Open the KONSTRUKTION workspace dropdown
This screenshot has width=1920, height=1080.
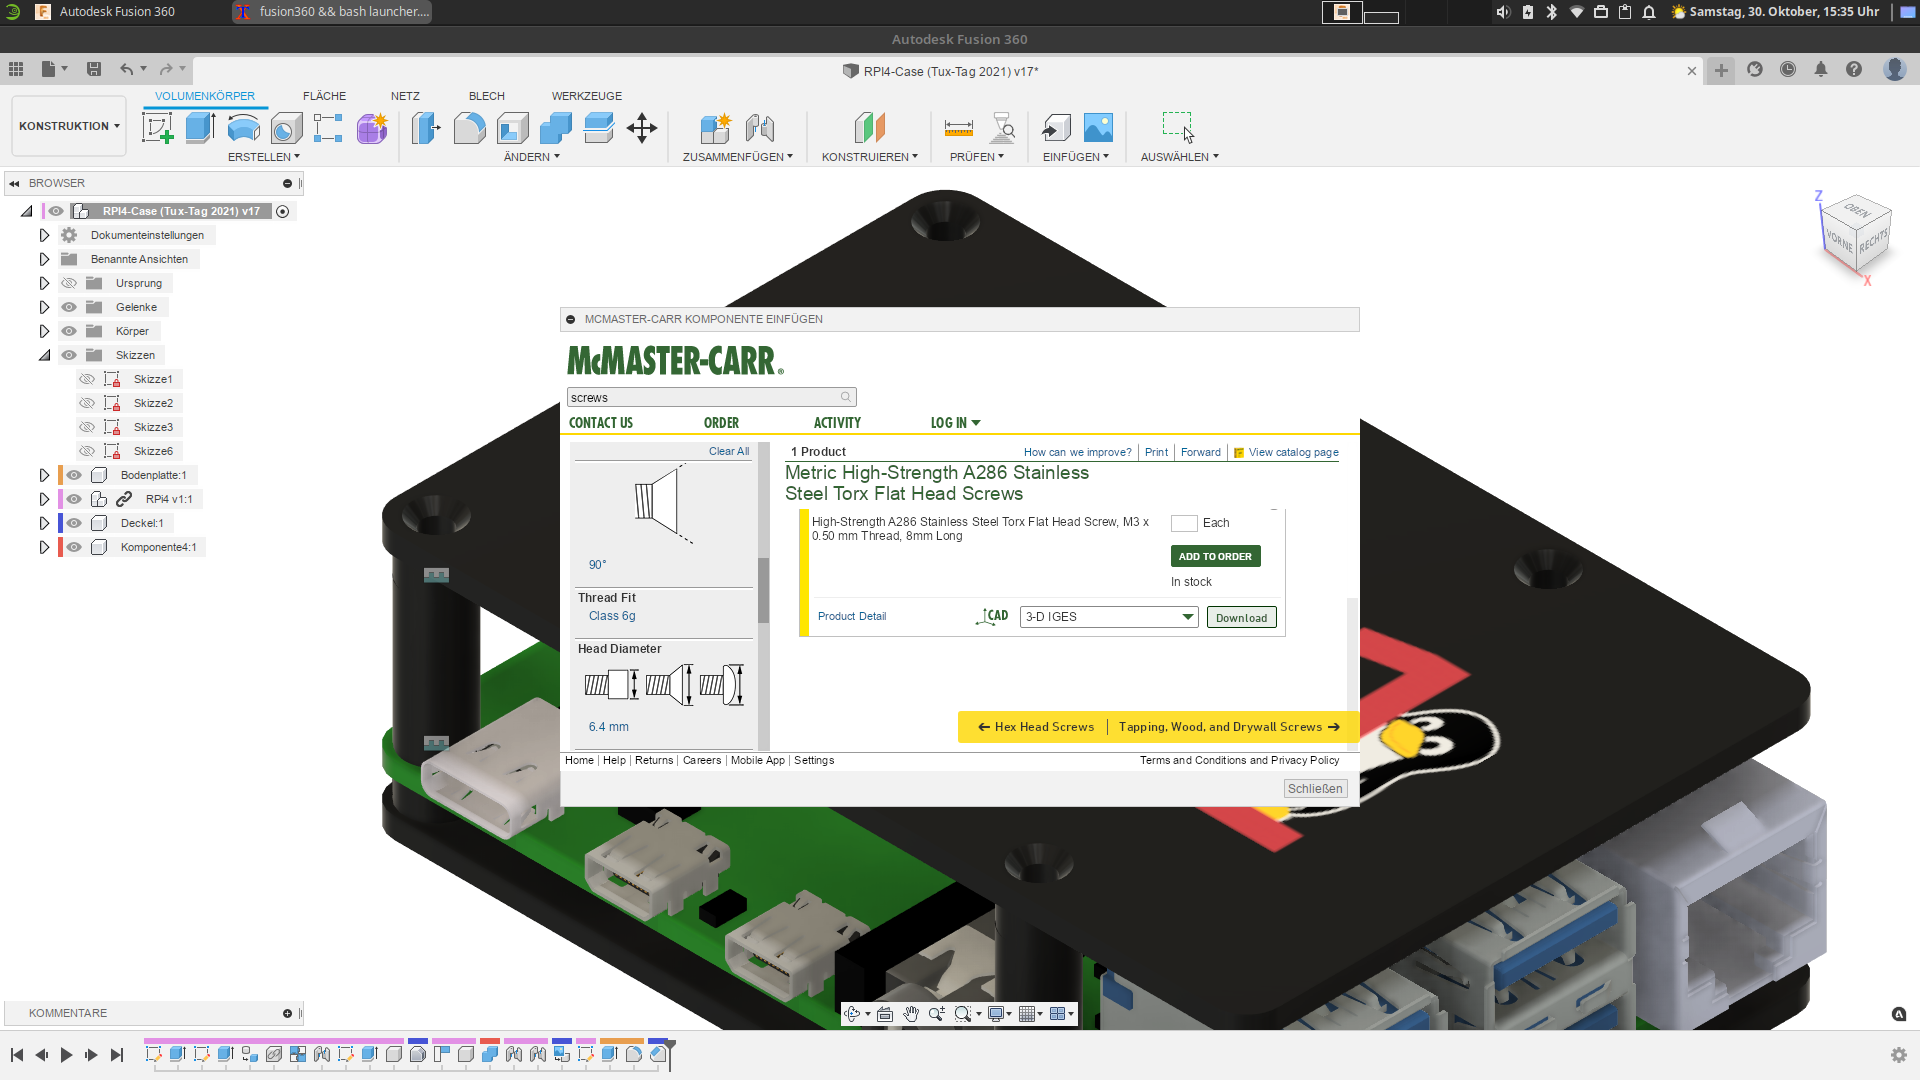click(69, 126)
